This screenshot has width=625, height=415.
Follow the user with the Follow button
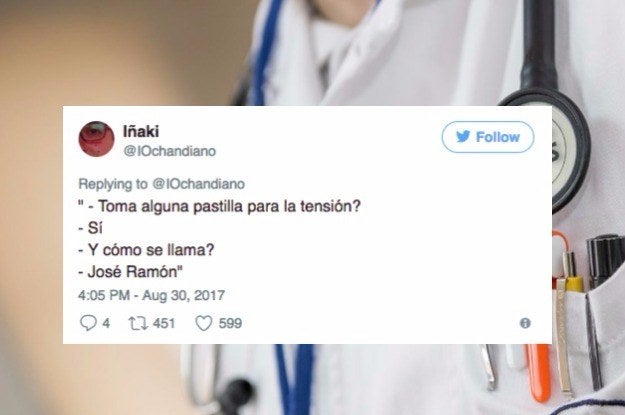[487, 137]
